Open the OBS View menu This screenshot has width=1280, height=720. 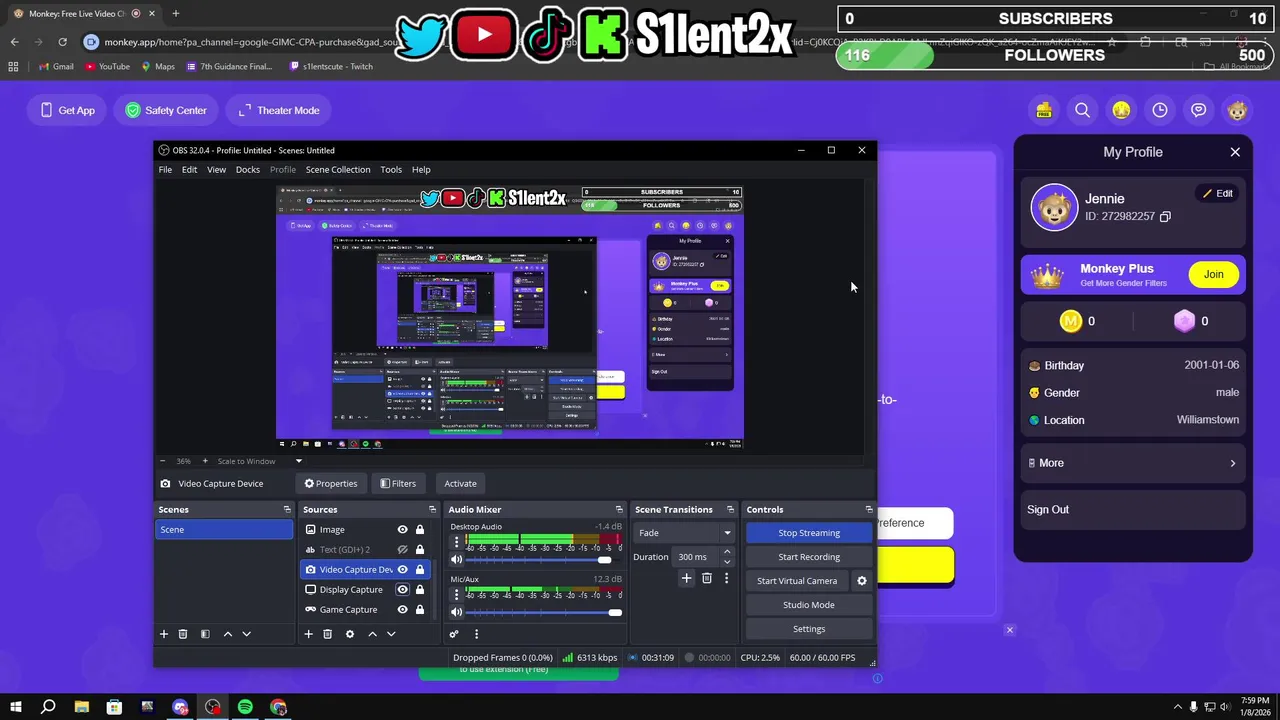coord(216,170)
